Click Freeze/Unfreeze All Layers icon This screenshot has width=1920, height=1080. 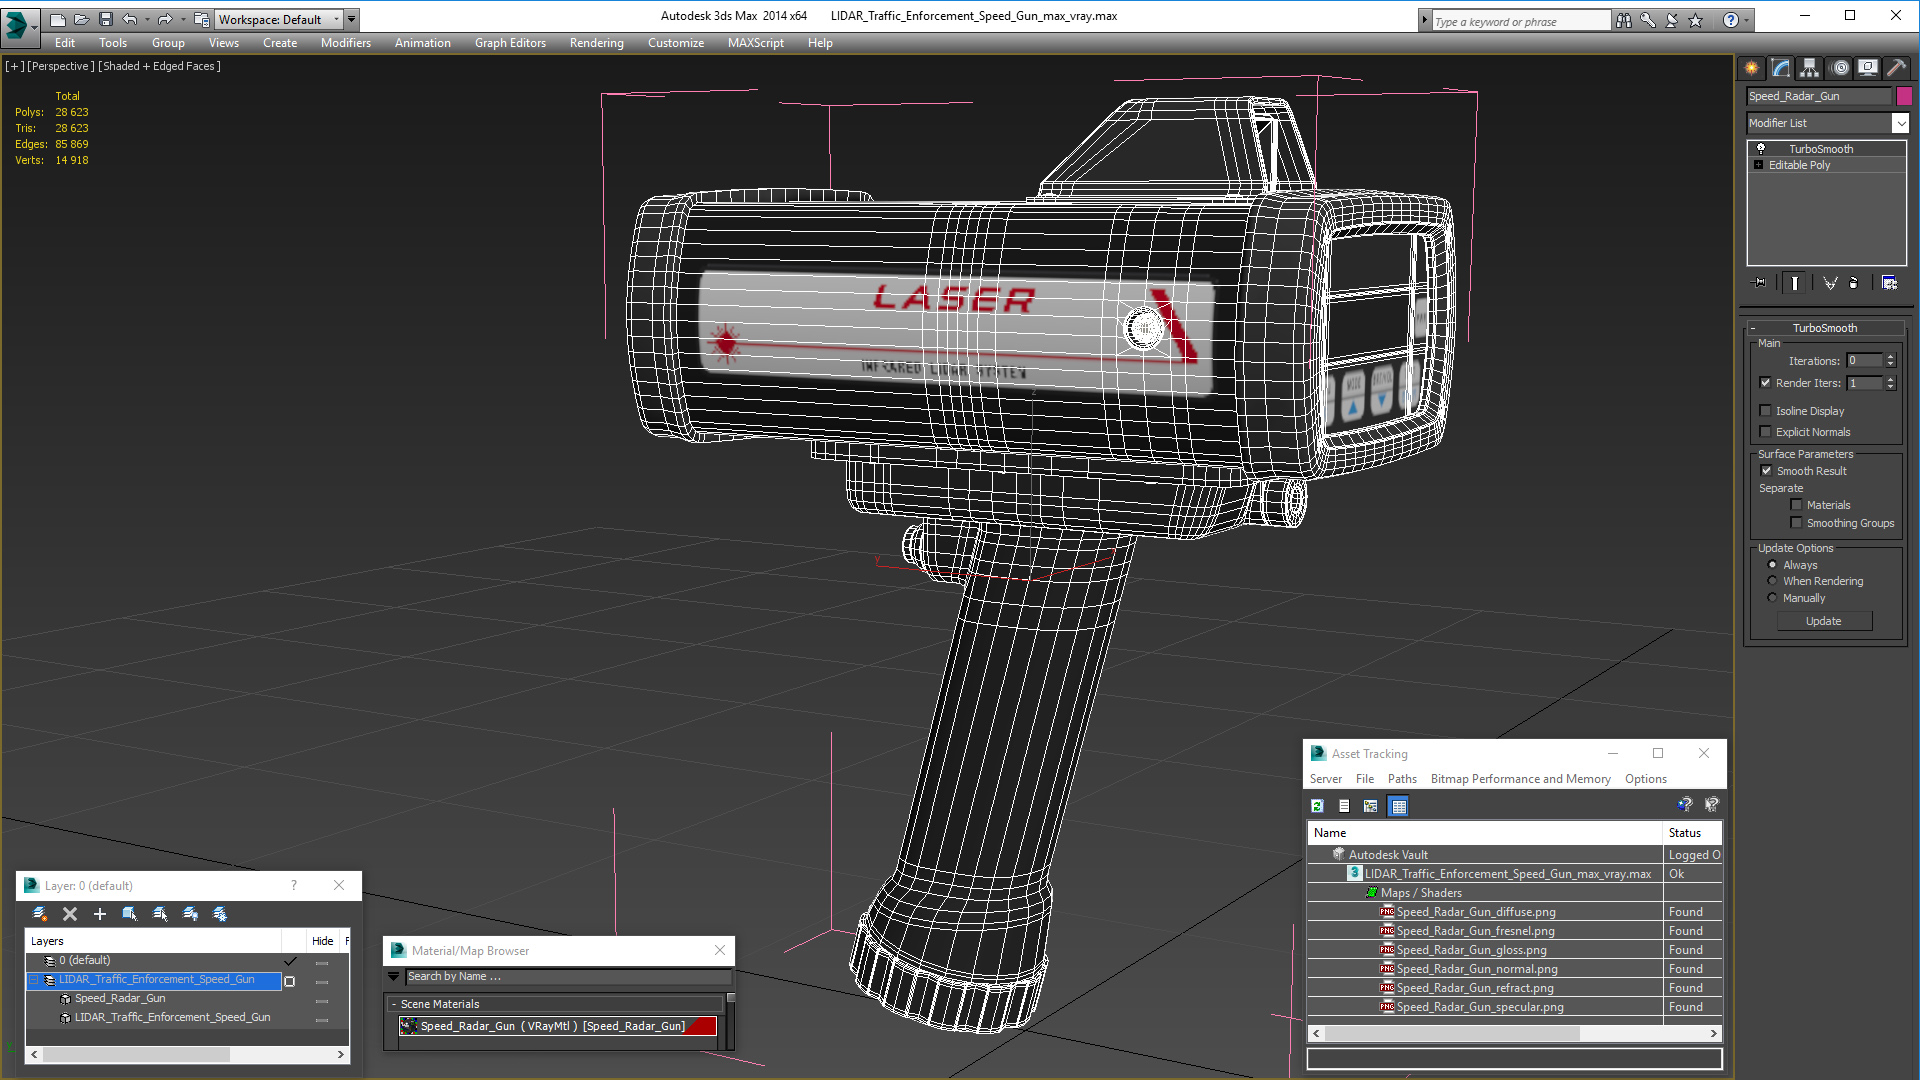click(220, 914)
